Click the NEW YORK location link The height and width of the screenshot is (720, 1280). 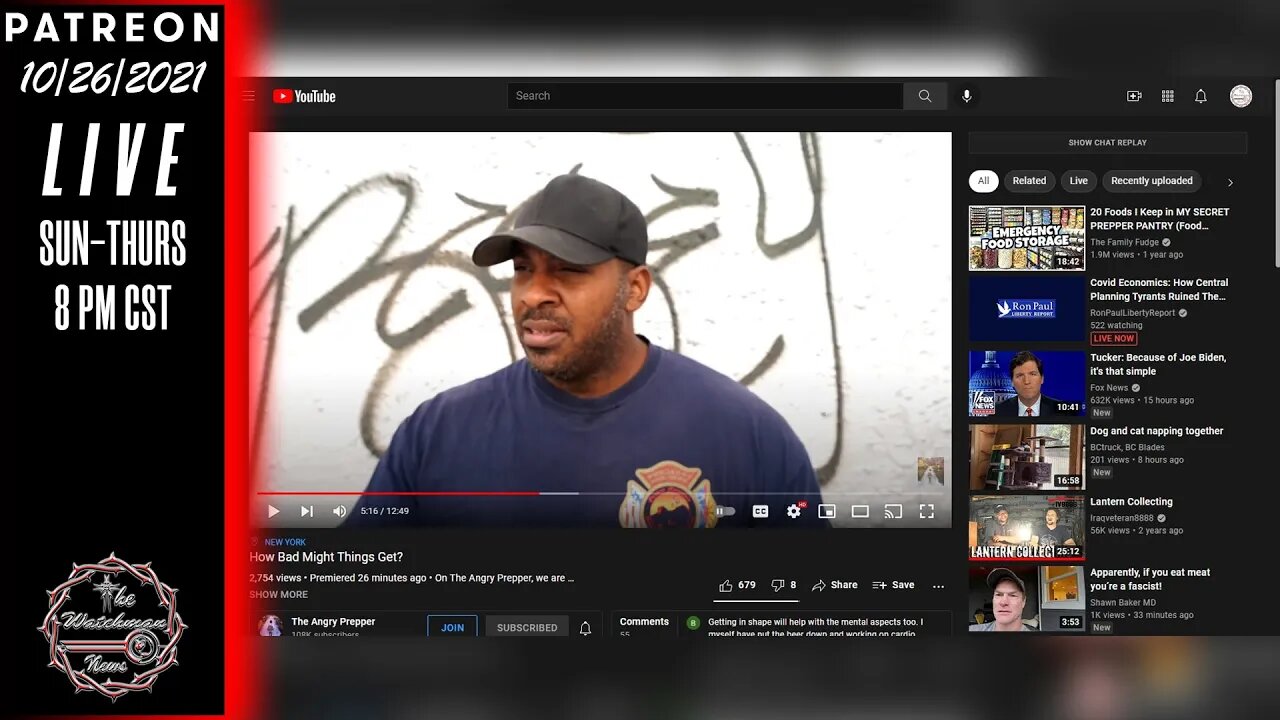(x=285, y=542)
